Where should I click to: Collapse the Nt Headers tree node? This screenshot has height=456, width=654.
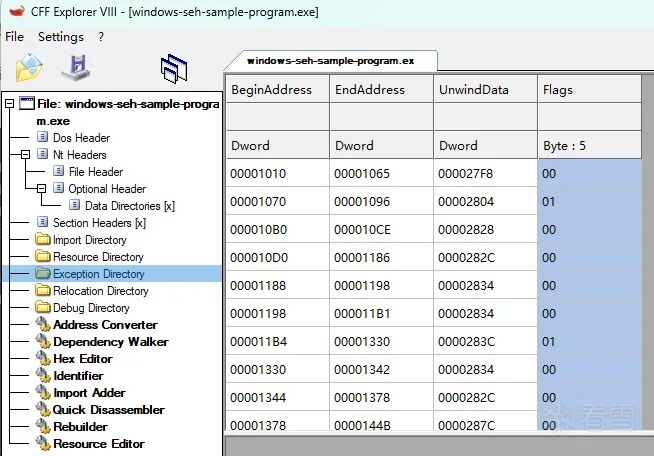(25, 154)
